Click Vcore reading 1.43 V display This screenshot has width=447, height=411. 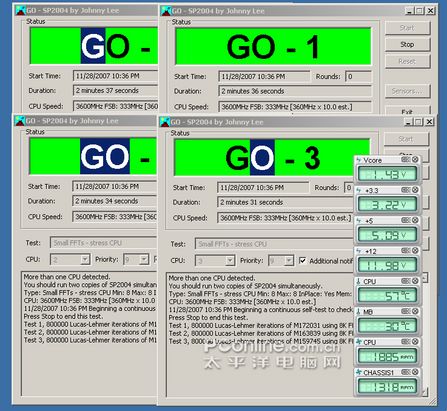pos(387,174)
